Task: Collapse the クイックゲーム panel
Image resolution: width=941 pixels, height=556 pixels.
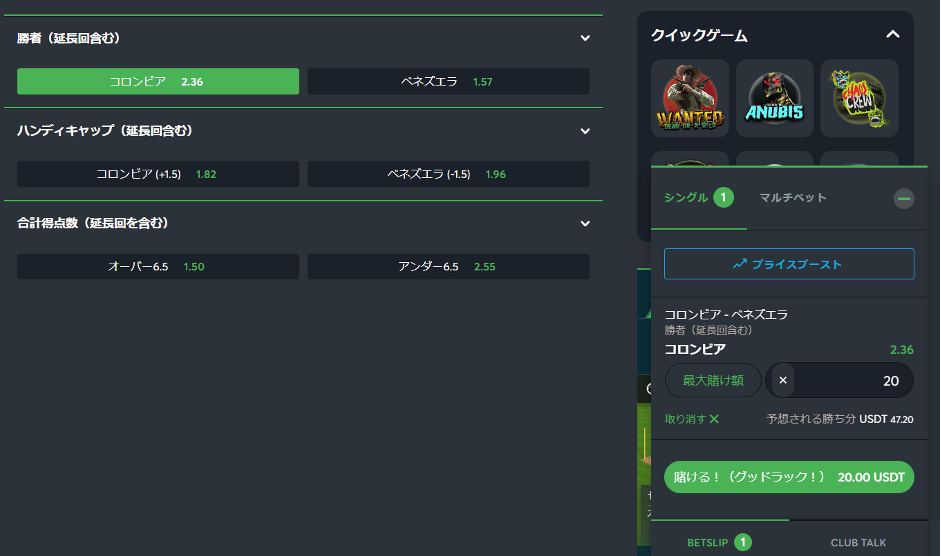Action: [893, 35]
